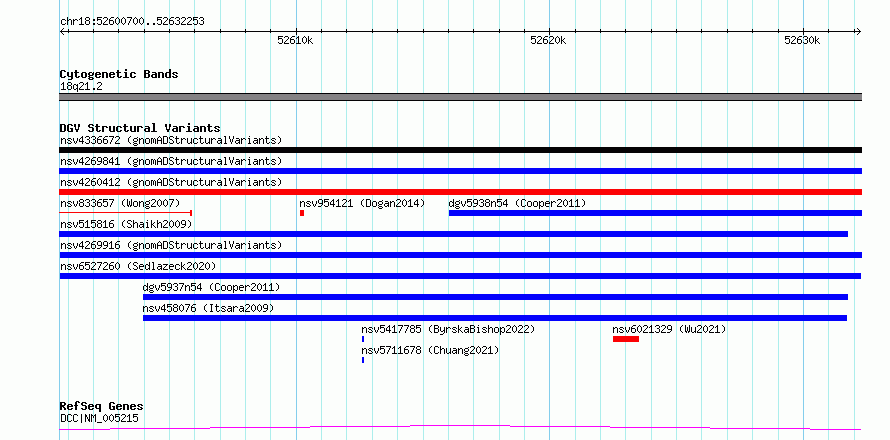Open the nsv833657 (Wong2007) label
Screen dimensions: 890x440
click(120, 203)
